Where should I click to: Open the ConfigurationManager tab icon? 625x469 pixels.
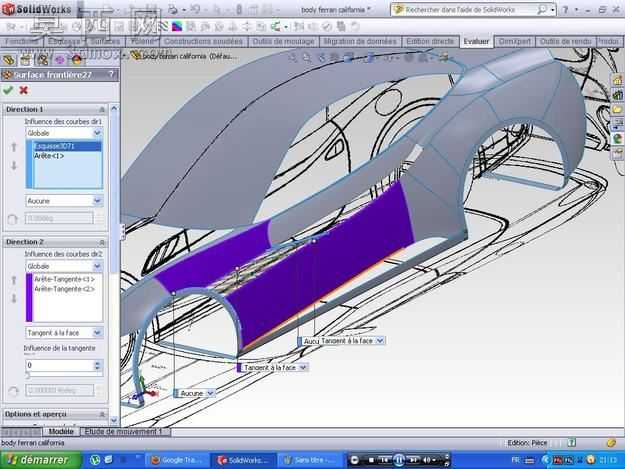(x=43, y=60)
